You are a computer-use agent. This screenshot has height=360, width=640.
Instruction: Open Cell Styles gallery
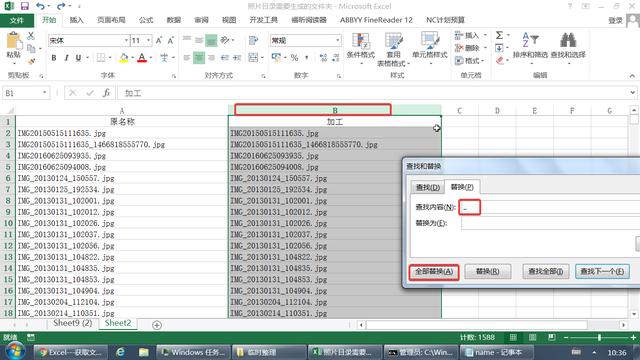430,48
